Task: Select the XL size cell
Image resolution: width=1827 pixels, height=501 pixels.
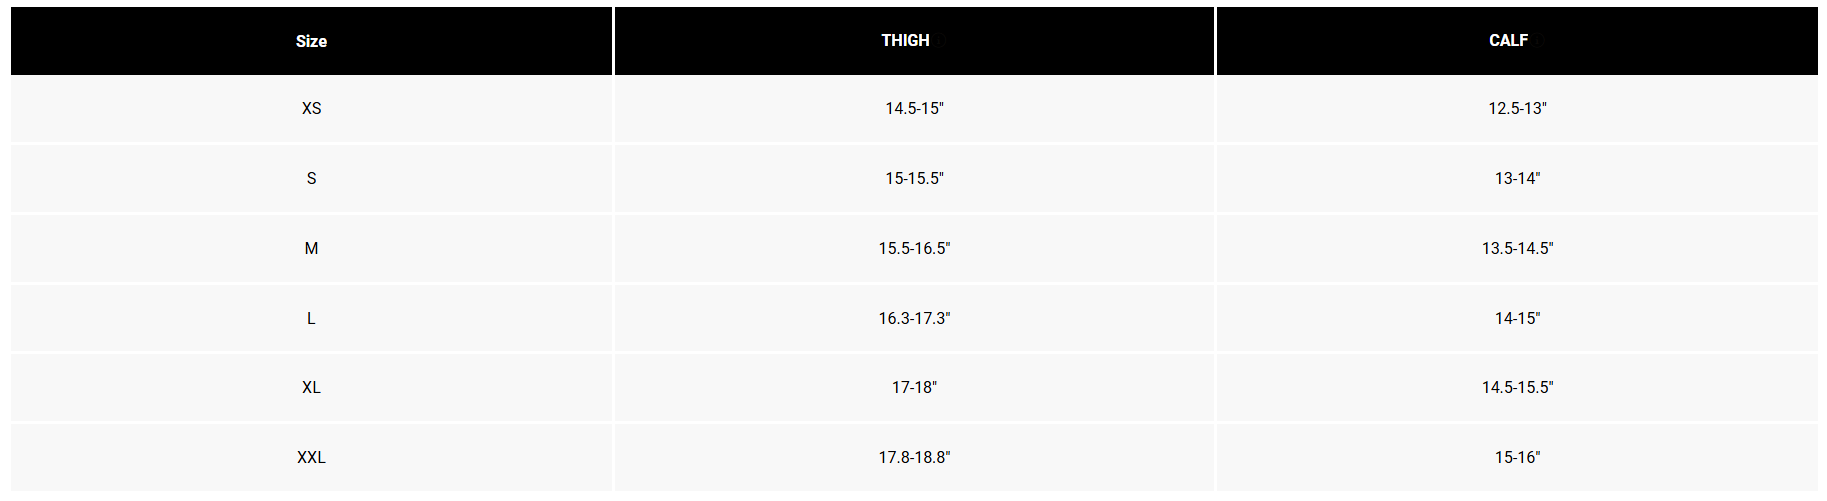Action: click(311, 388)
